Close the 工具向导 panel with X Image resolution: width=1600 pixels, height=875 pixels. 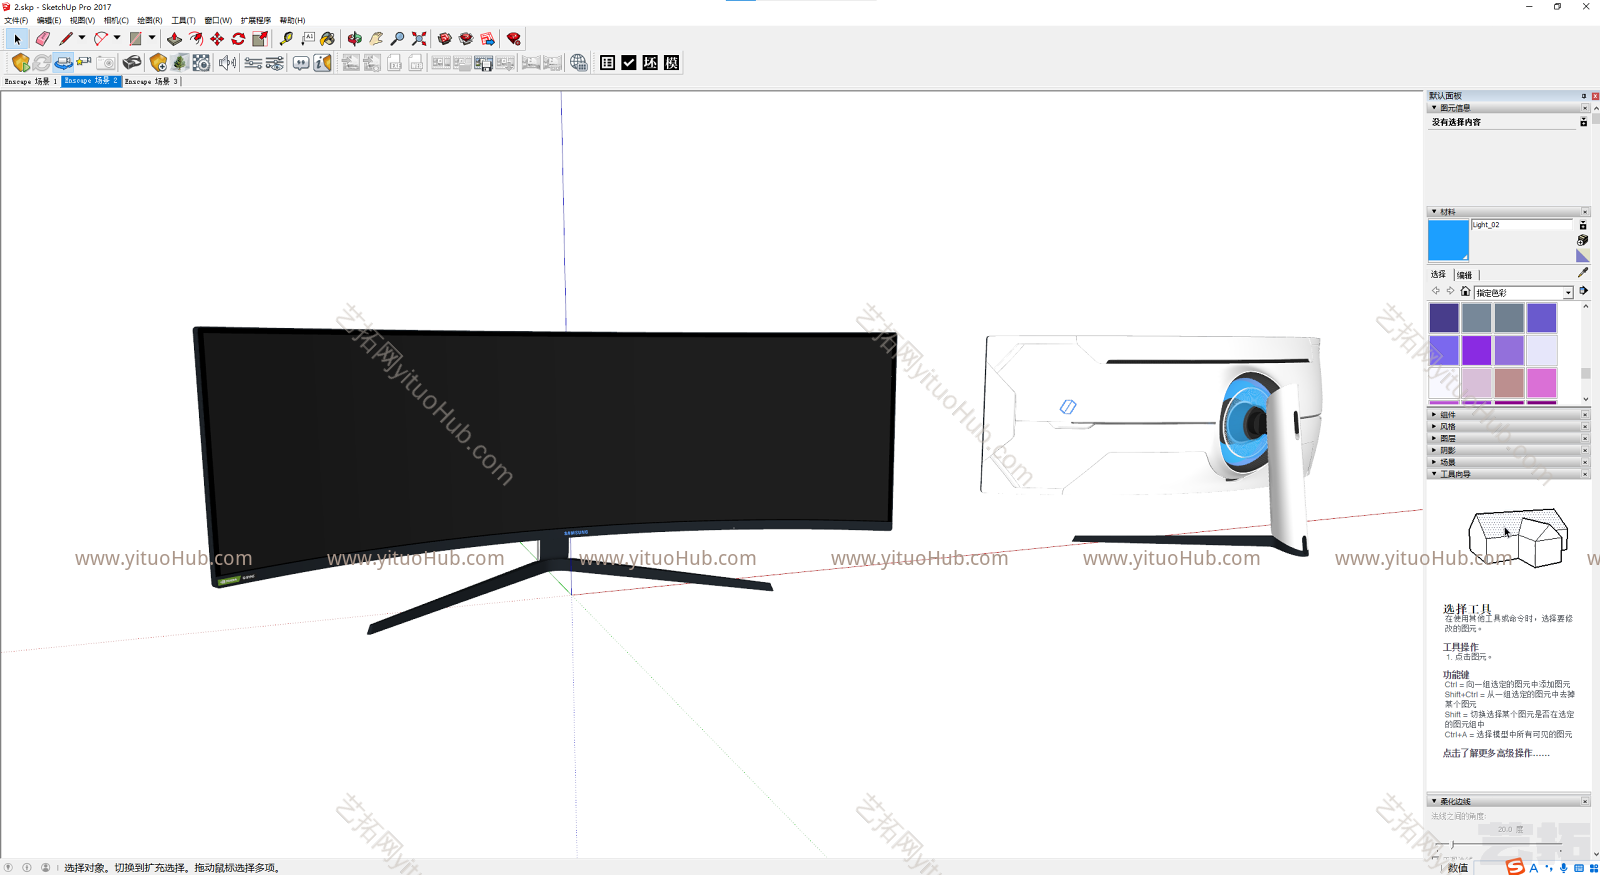(x=1585, y=474)
